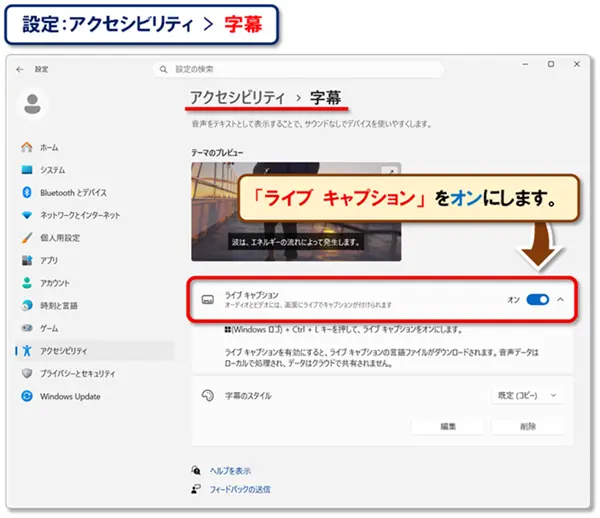Click the アカウント person icon
The image size is (600, 518).
coord(27,283)
